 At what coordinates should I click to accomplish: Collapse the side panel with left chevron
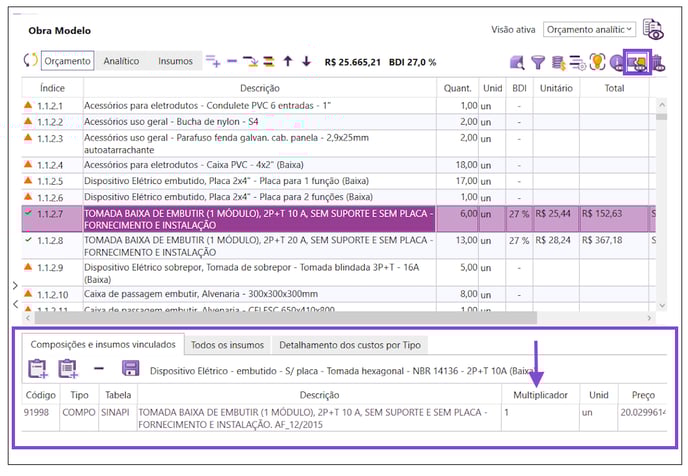[15, 304]
